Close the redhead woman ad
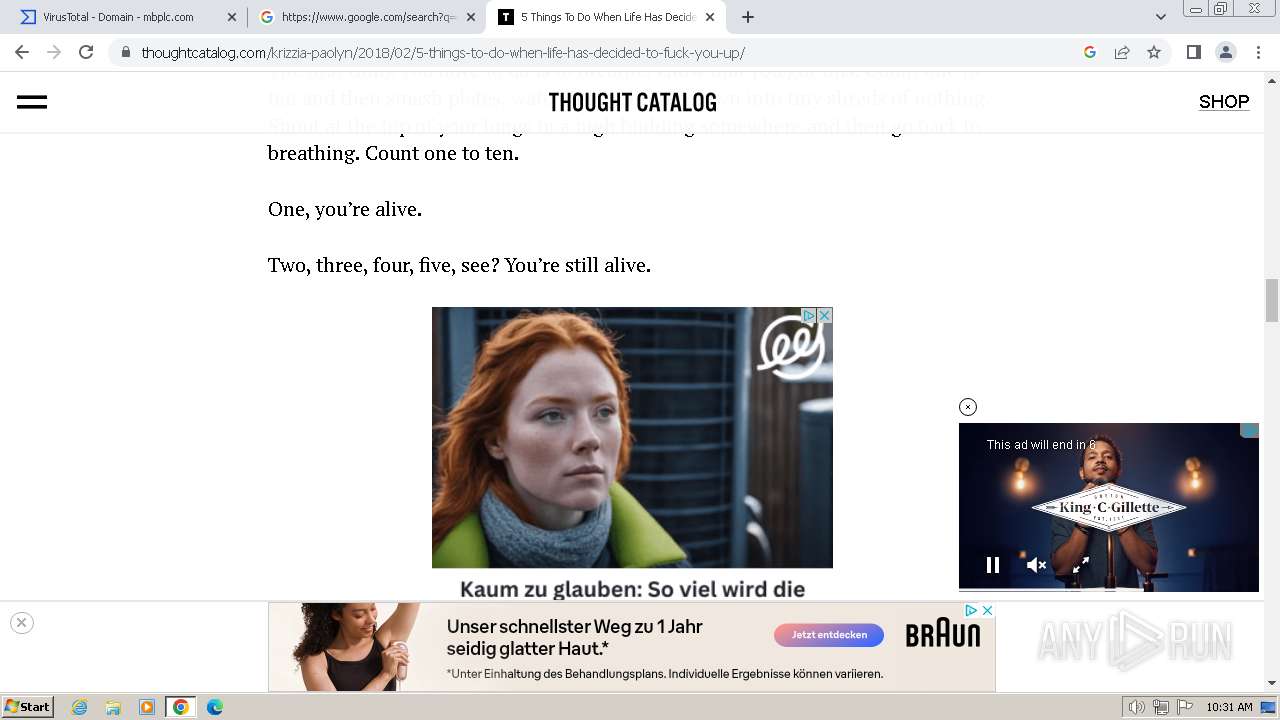This screenshot has width=1280, height=720. pos(824,315)
